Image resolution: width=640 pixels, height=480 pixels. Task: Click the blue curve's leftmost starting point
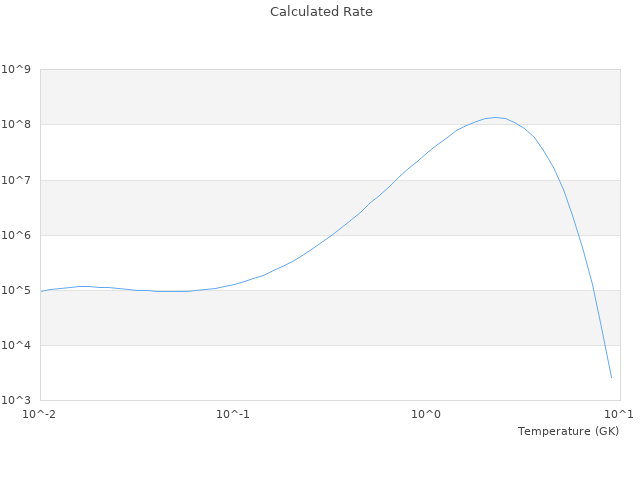coord(41,291)
